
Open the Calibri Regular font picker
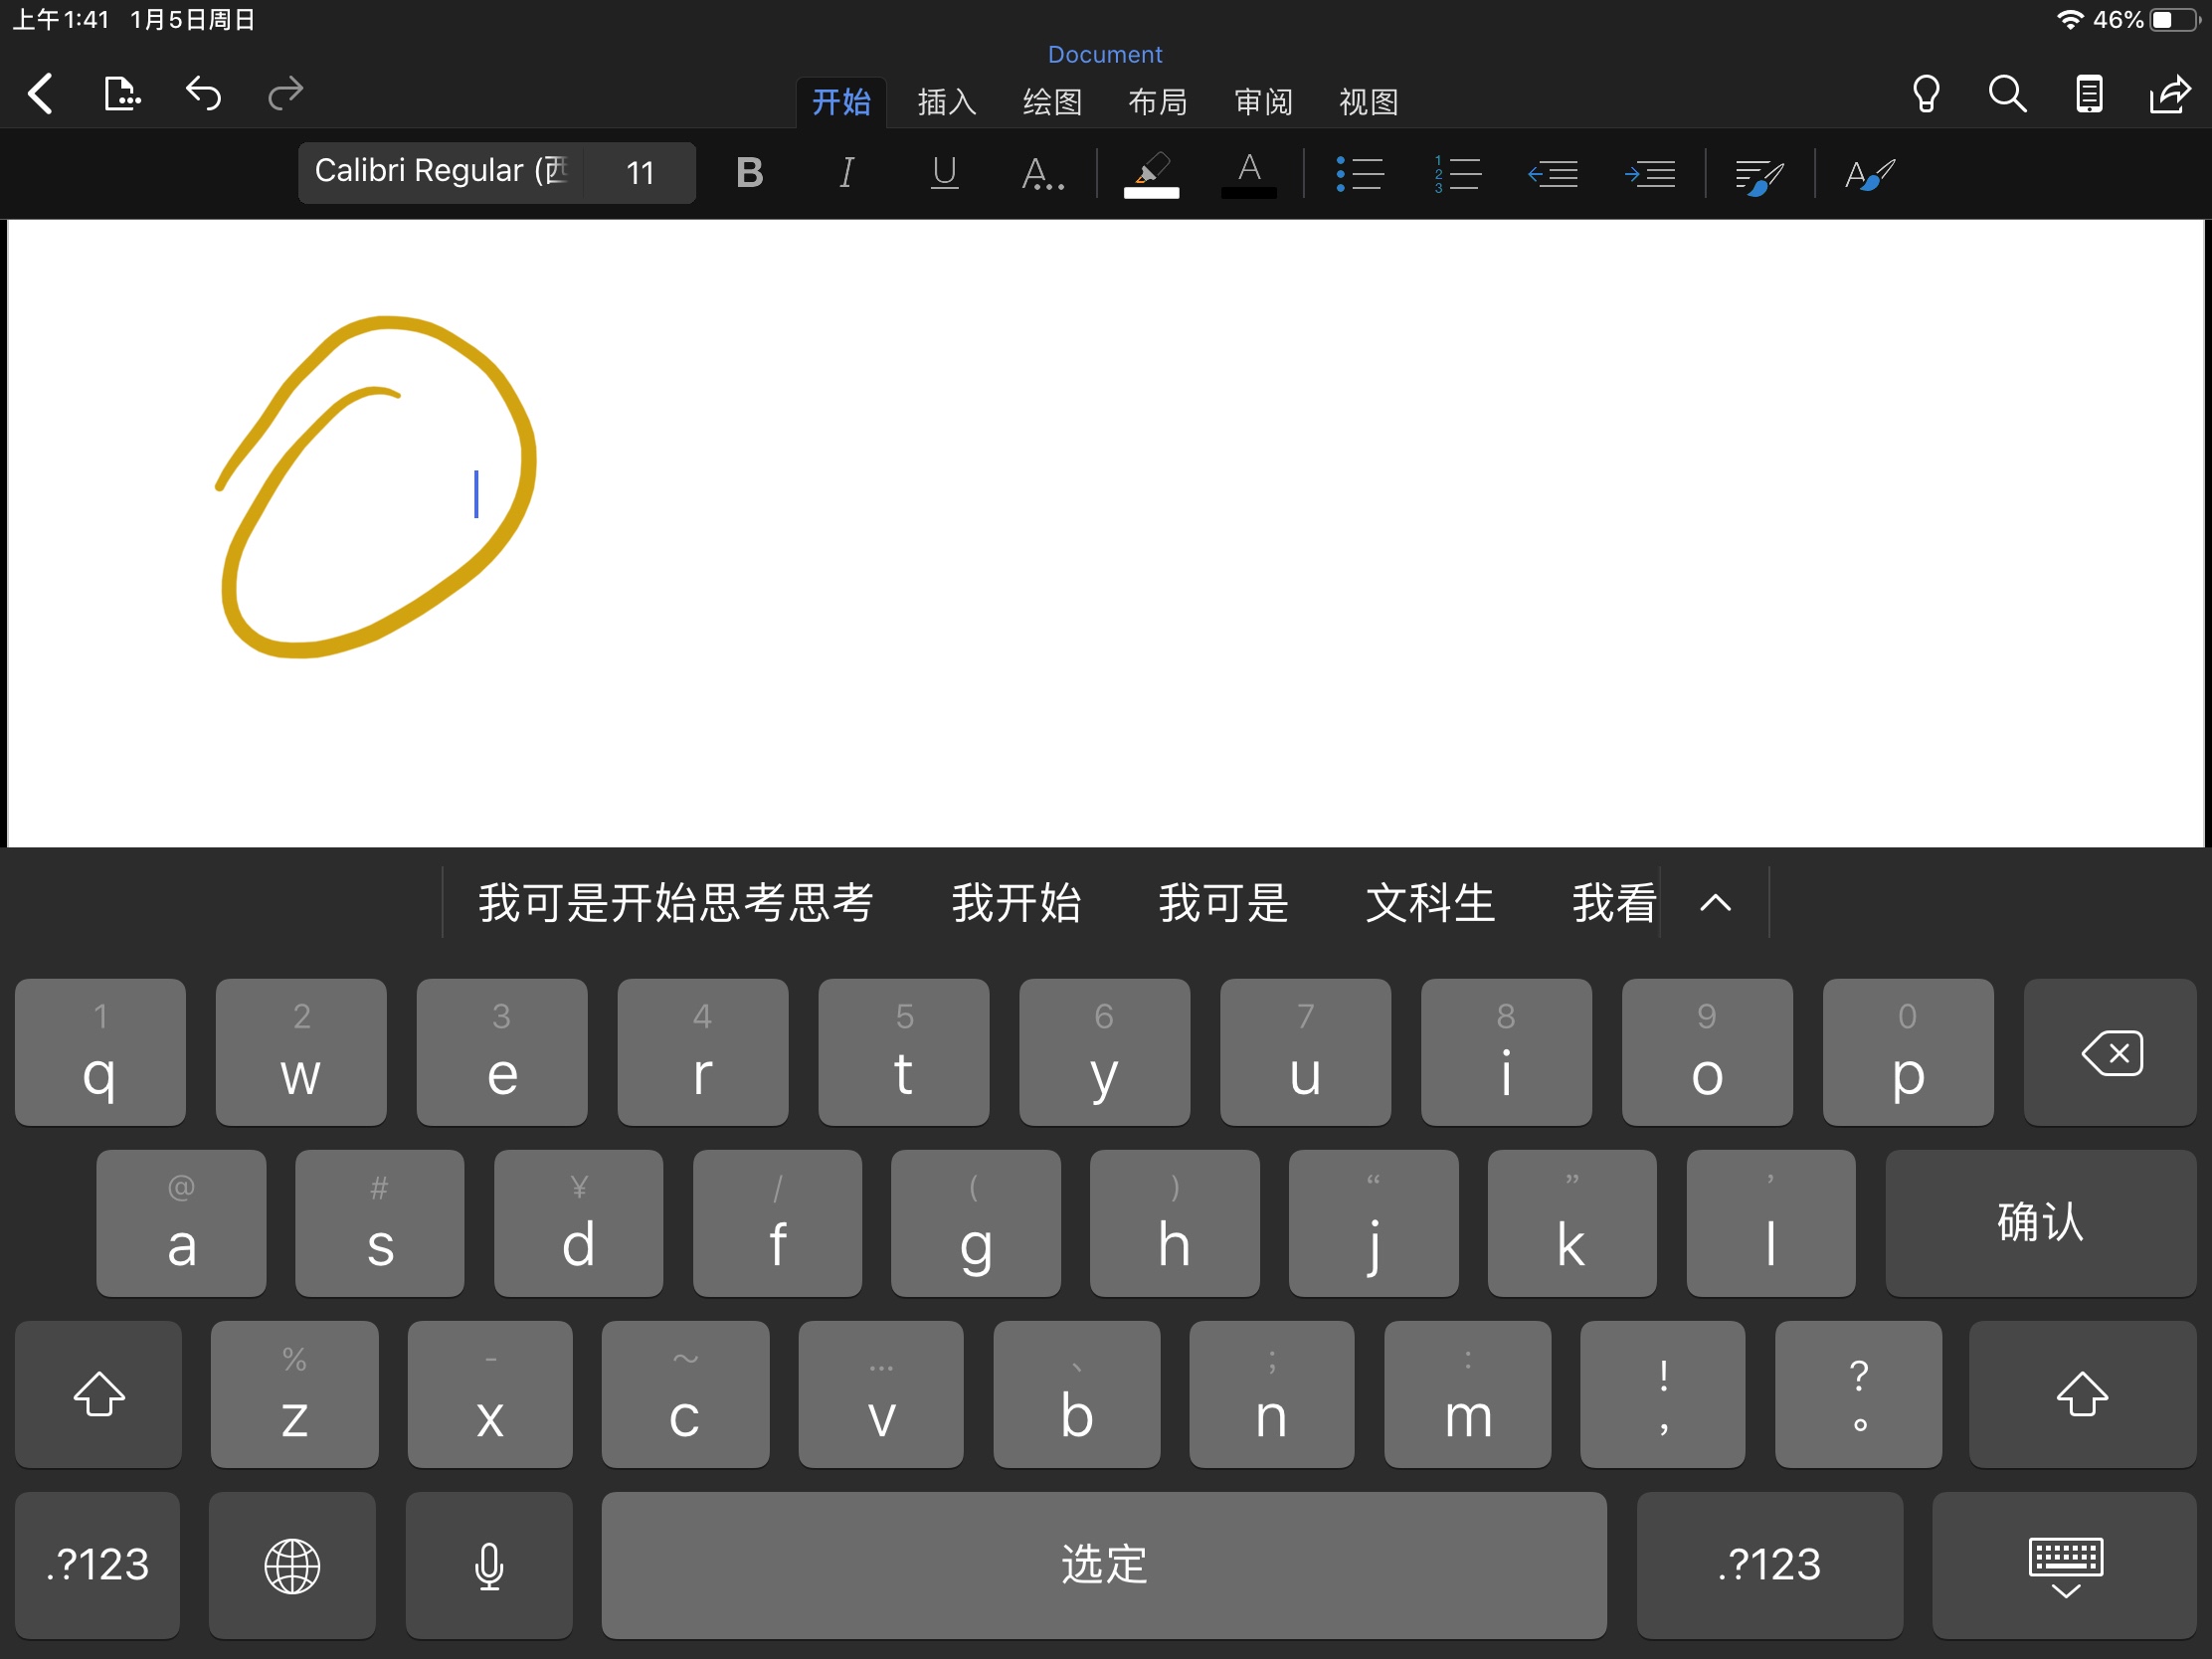coord(440,172)
